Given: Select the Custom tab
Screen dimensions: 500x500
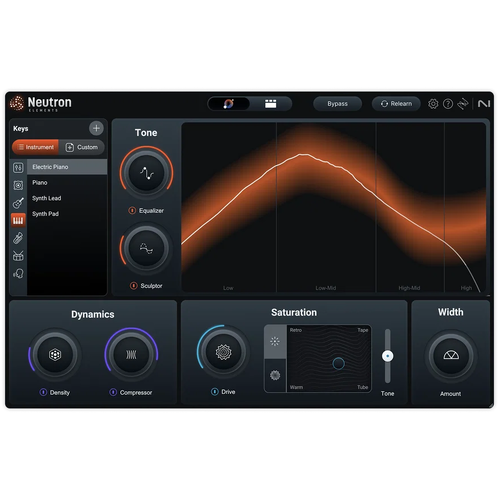Looking at the screenshot, I should pos(82,147).
